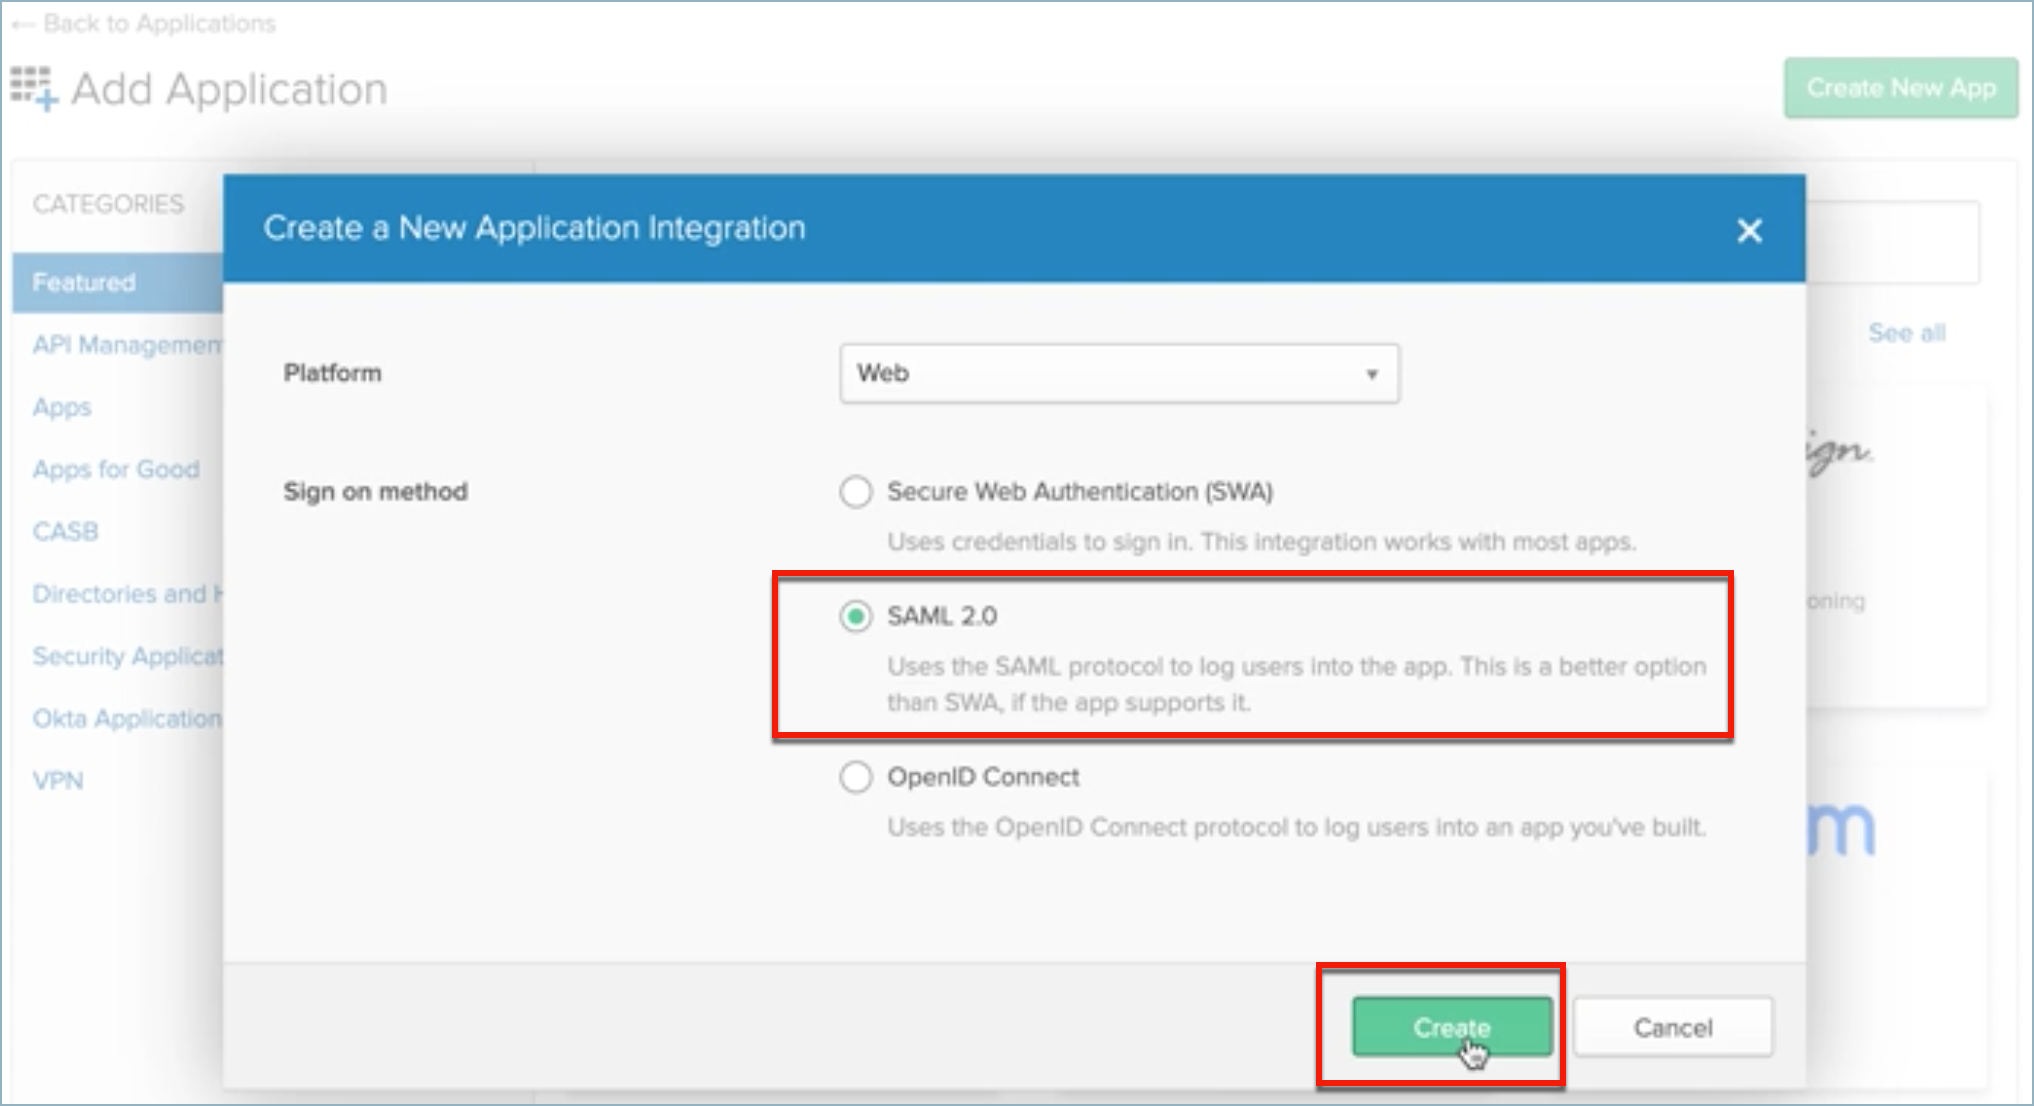2034x1106 pixels.
Task: Open the CASB category
Action: pyautogui.click(x=65, y=531)
